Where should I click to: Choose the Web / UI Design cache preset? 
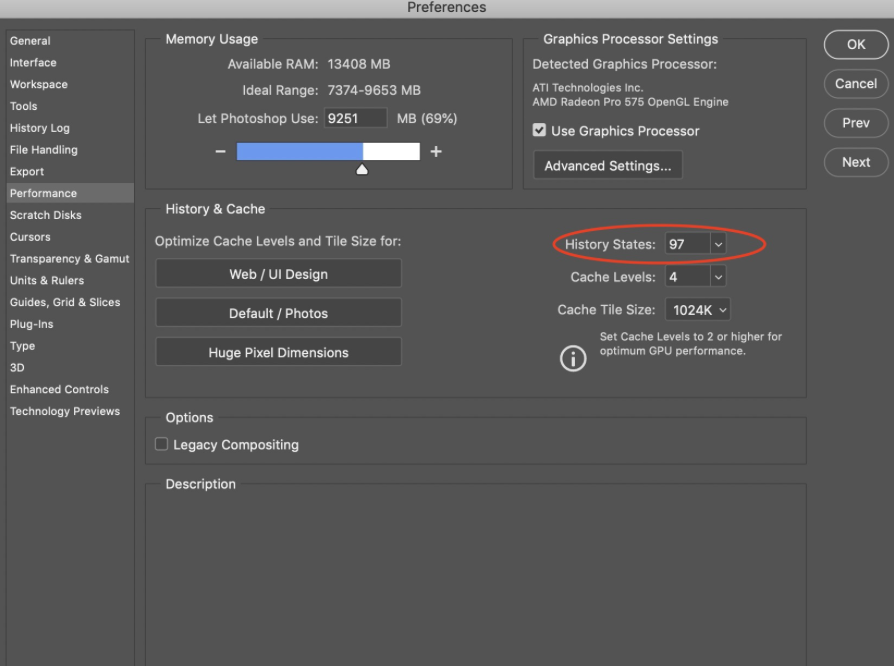coord(278,273)
